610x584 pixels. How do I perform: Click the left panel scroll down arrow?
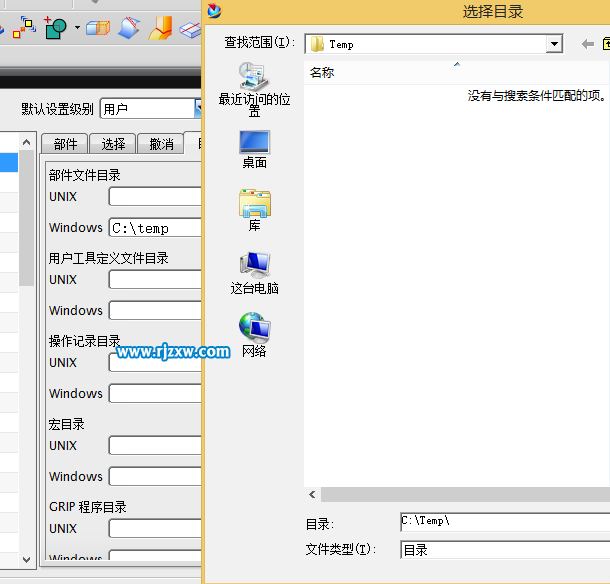26,559
